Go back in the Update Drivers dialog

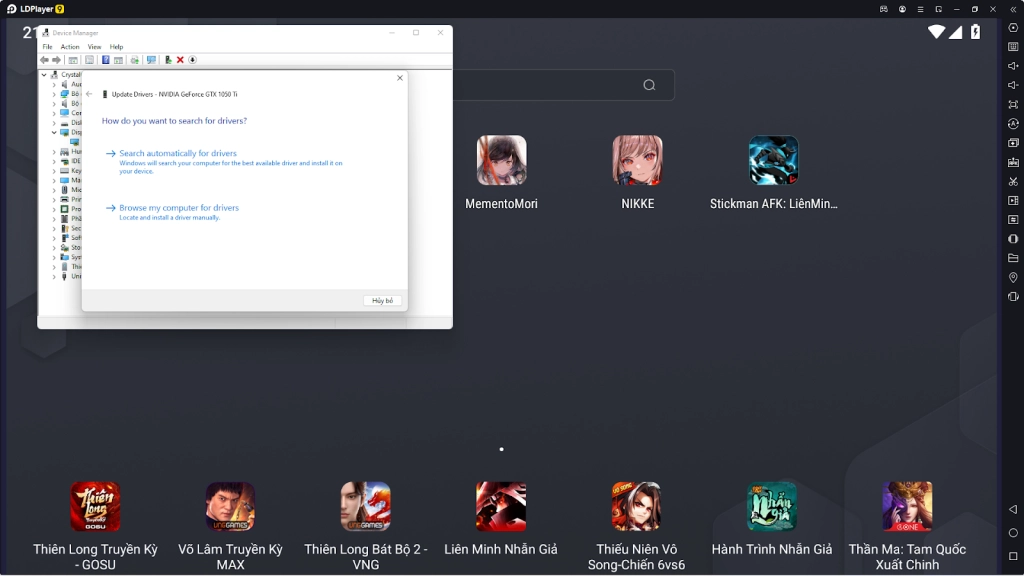(x=89, y=94)
